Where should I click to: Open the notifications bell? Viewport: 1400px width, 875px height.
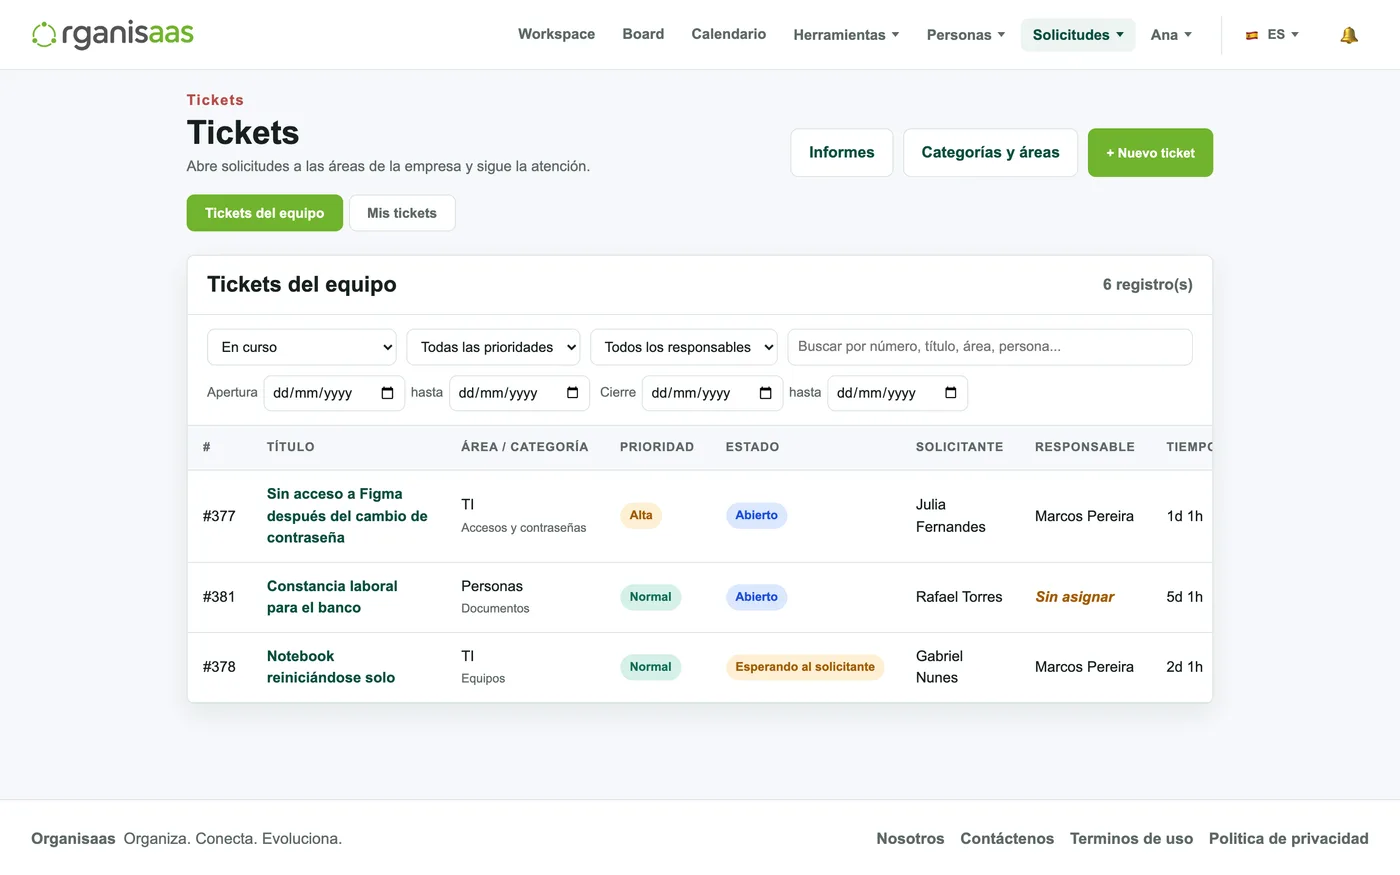[x=1348, y=35]
